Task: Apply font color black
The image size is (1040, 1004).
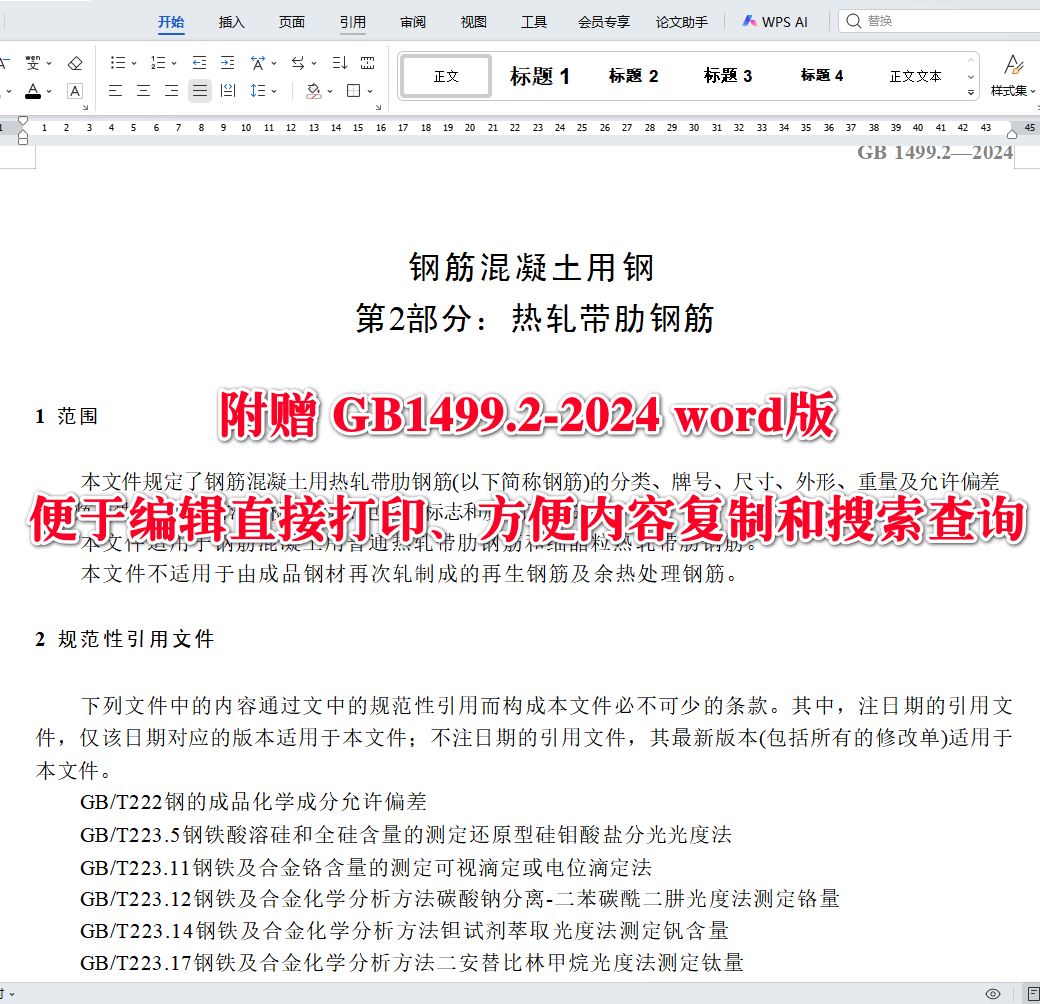Action: pyautogui.click(x=32, y=91)
